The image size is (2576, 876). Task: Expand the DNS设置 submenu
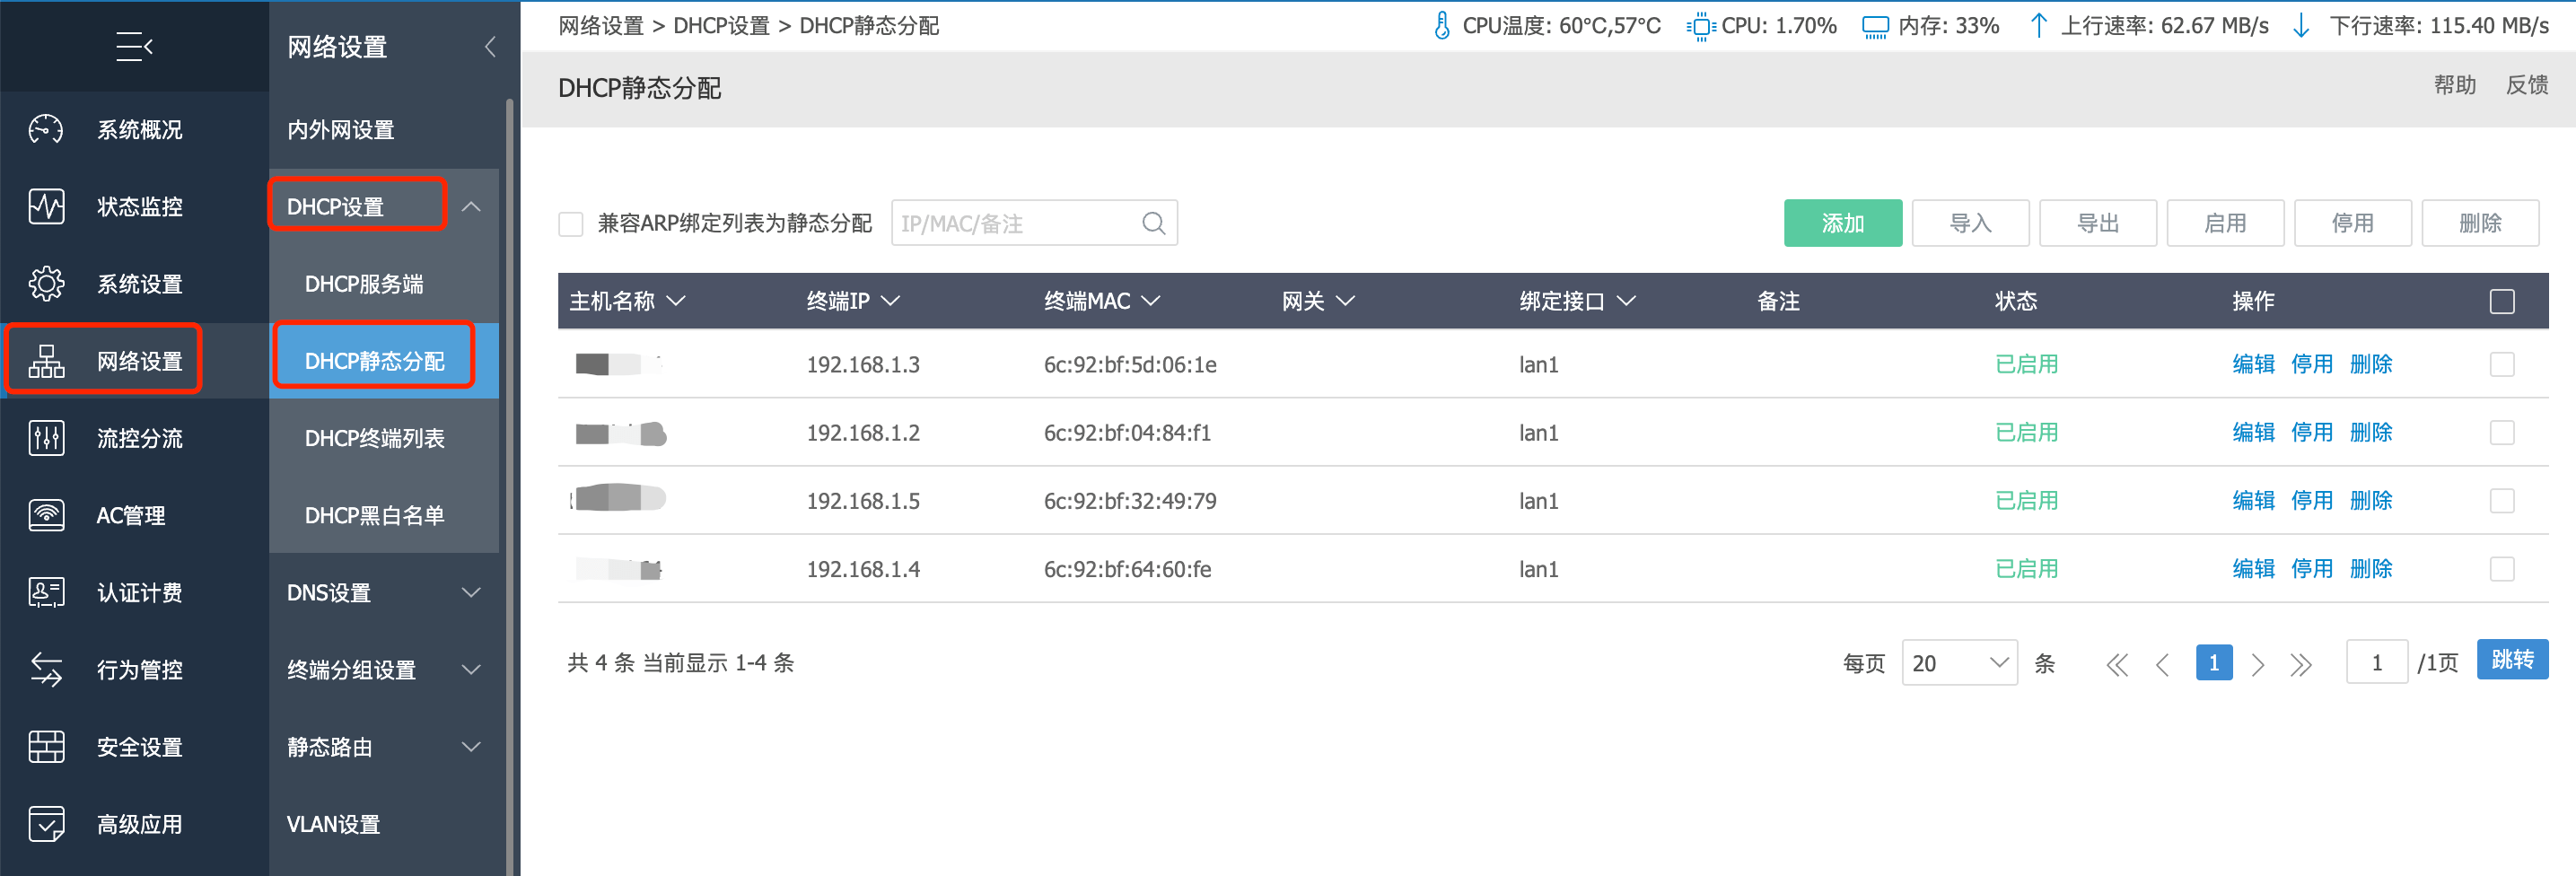(x=383, y=592)
